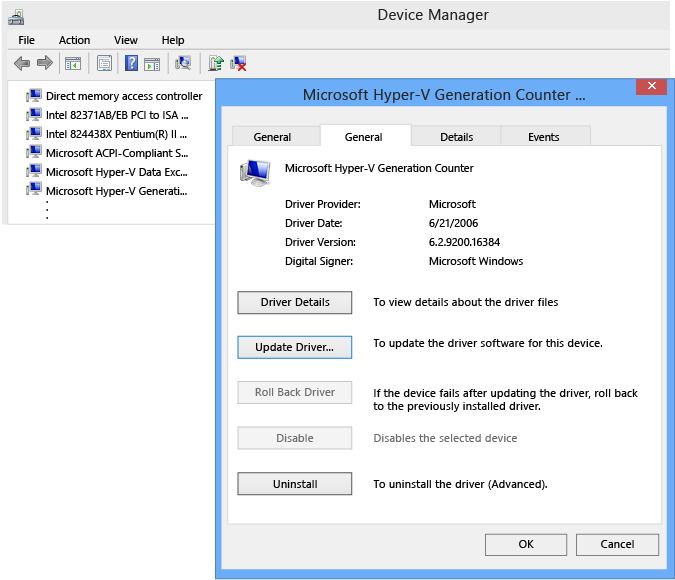Click the Forward arrow in Device Manager toolbar
The width and height of the screenshot is (675, 580).
point(45,63)
